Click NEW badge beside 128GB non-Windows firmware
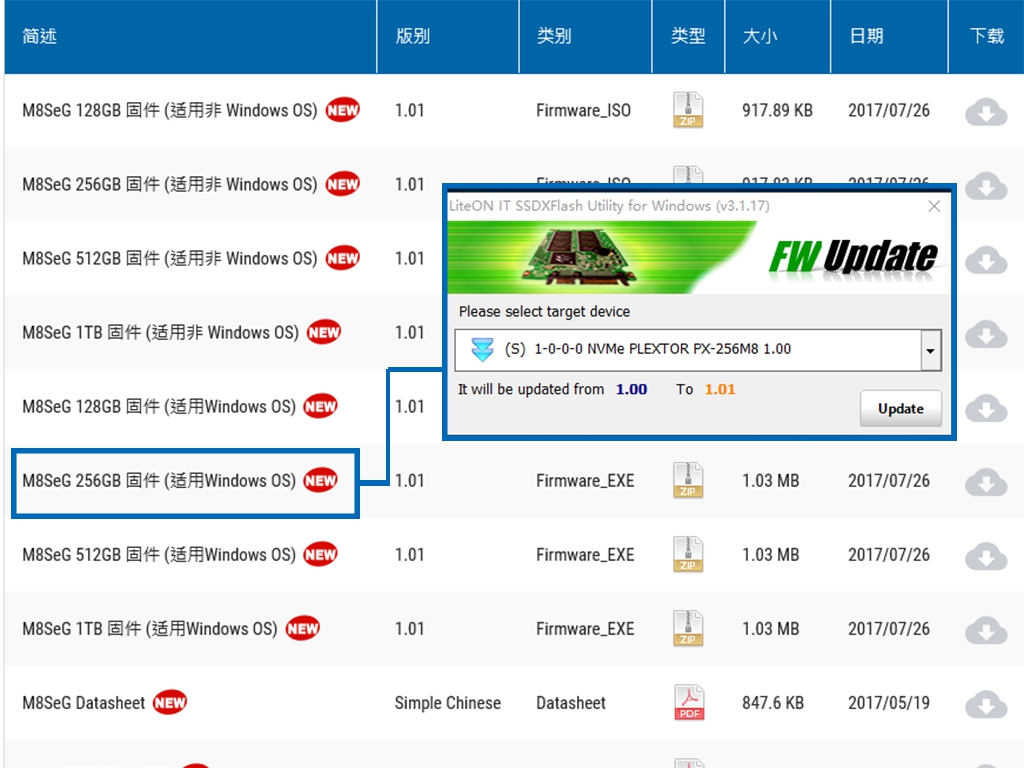1024x768 pixels. 342,110
